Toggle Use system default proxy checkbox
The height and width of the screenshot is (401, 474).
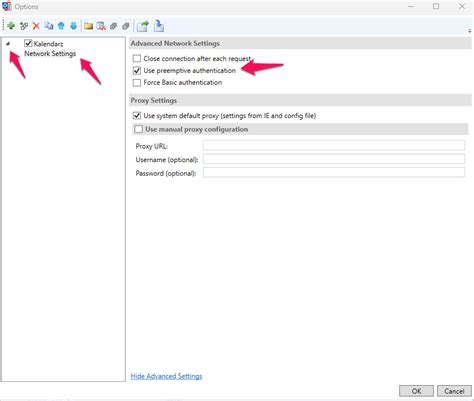coord(137,116)
